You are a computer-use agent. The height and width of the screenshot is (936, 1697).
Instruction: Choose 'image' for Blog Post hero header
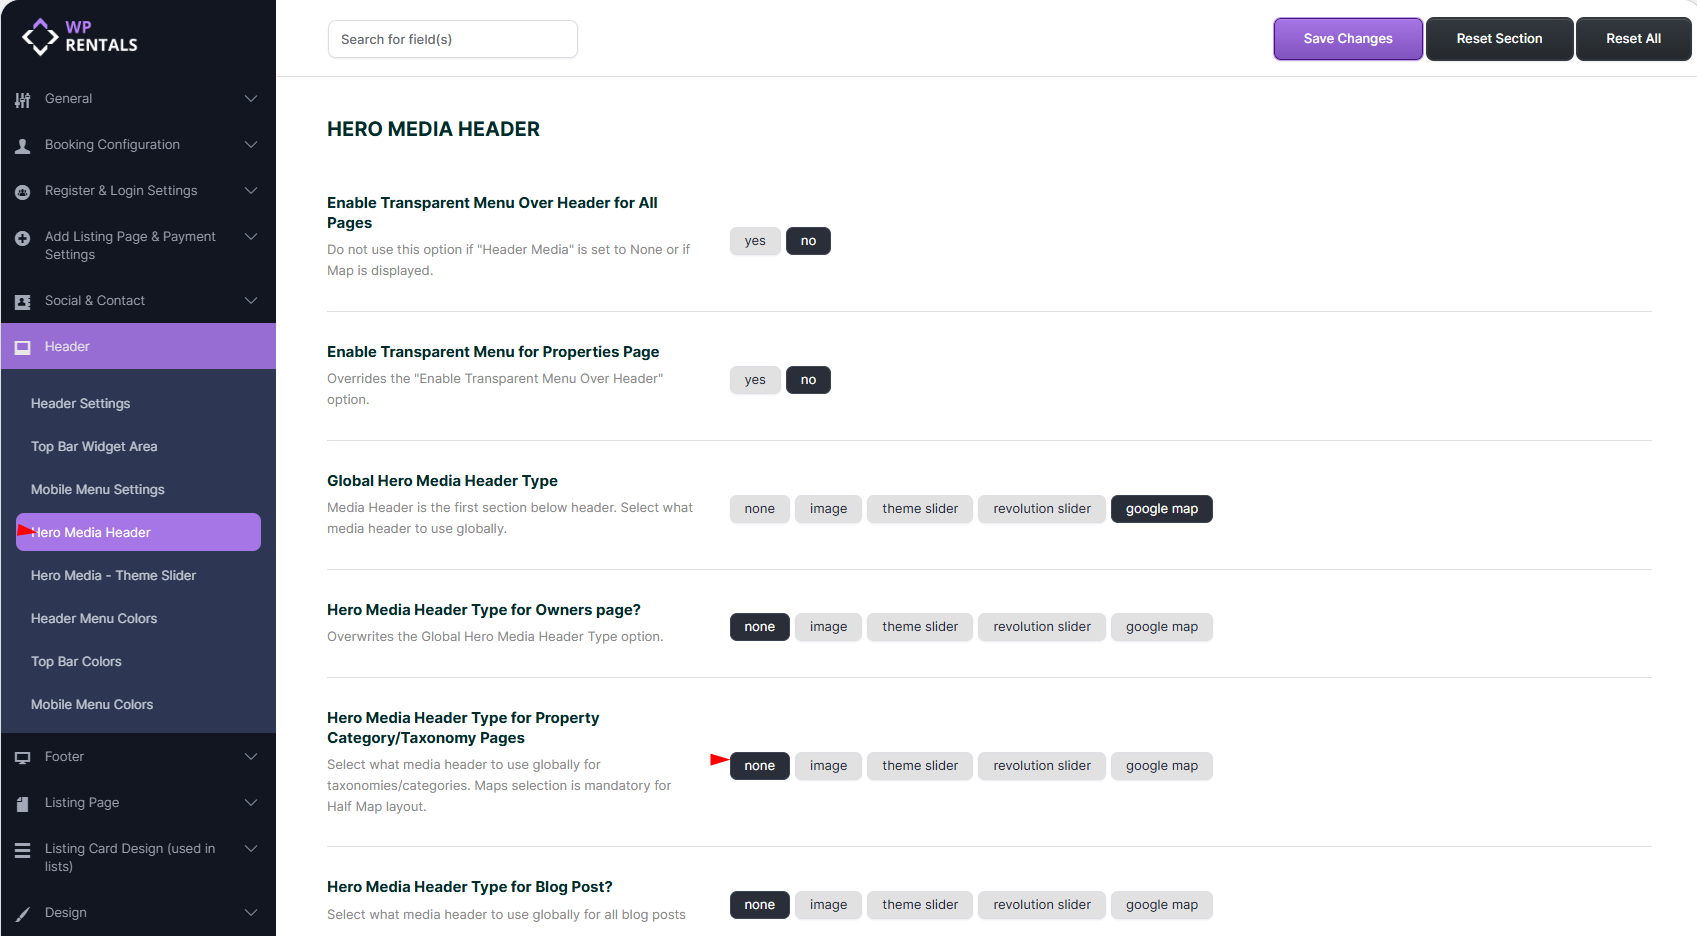(828, 905)
